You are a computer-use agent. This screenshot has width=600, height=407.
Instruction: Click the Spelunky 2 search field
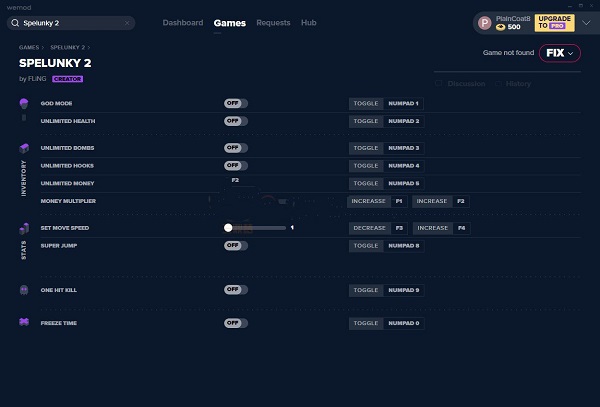[71, 23]
